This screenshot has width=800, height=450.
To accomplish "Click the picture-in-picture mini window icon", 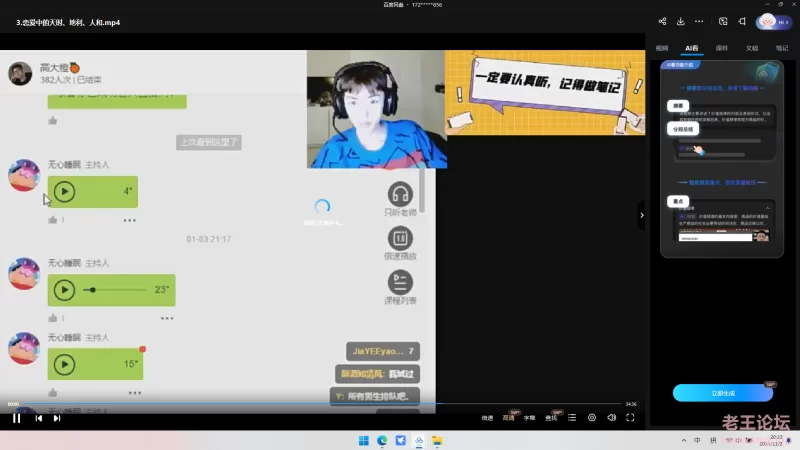I will (x=723, y=21).
